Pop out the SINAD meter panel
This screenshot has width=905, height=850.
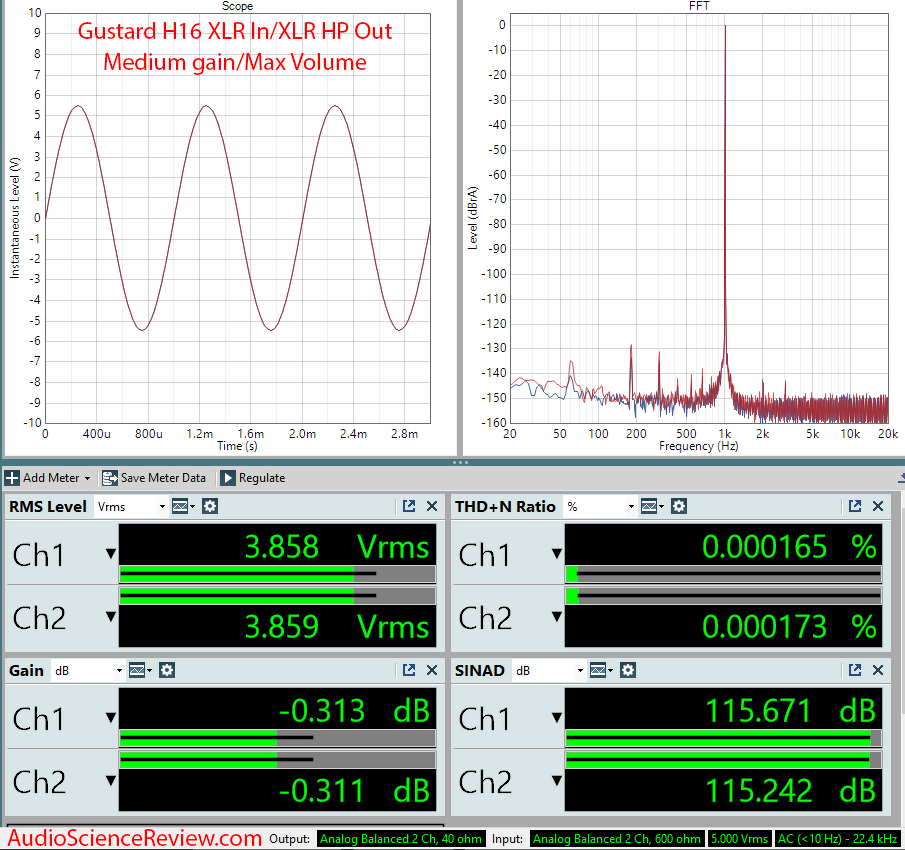coord(855,670)
